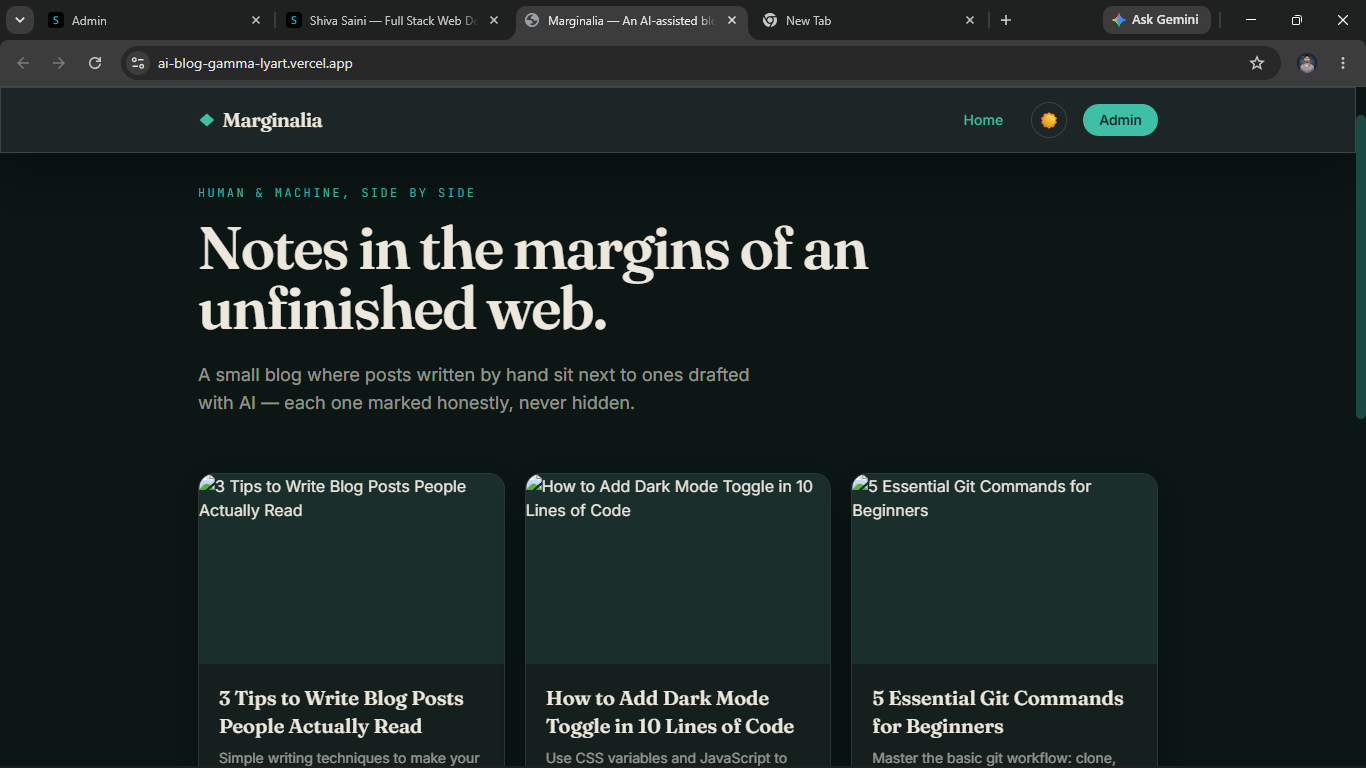Screen dimensions: 1366x768
Task: Click the 'Simple writing techniques' excerpt
Action: point(349,758)
